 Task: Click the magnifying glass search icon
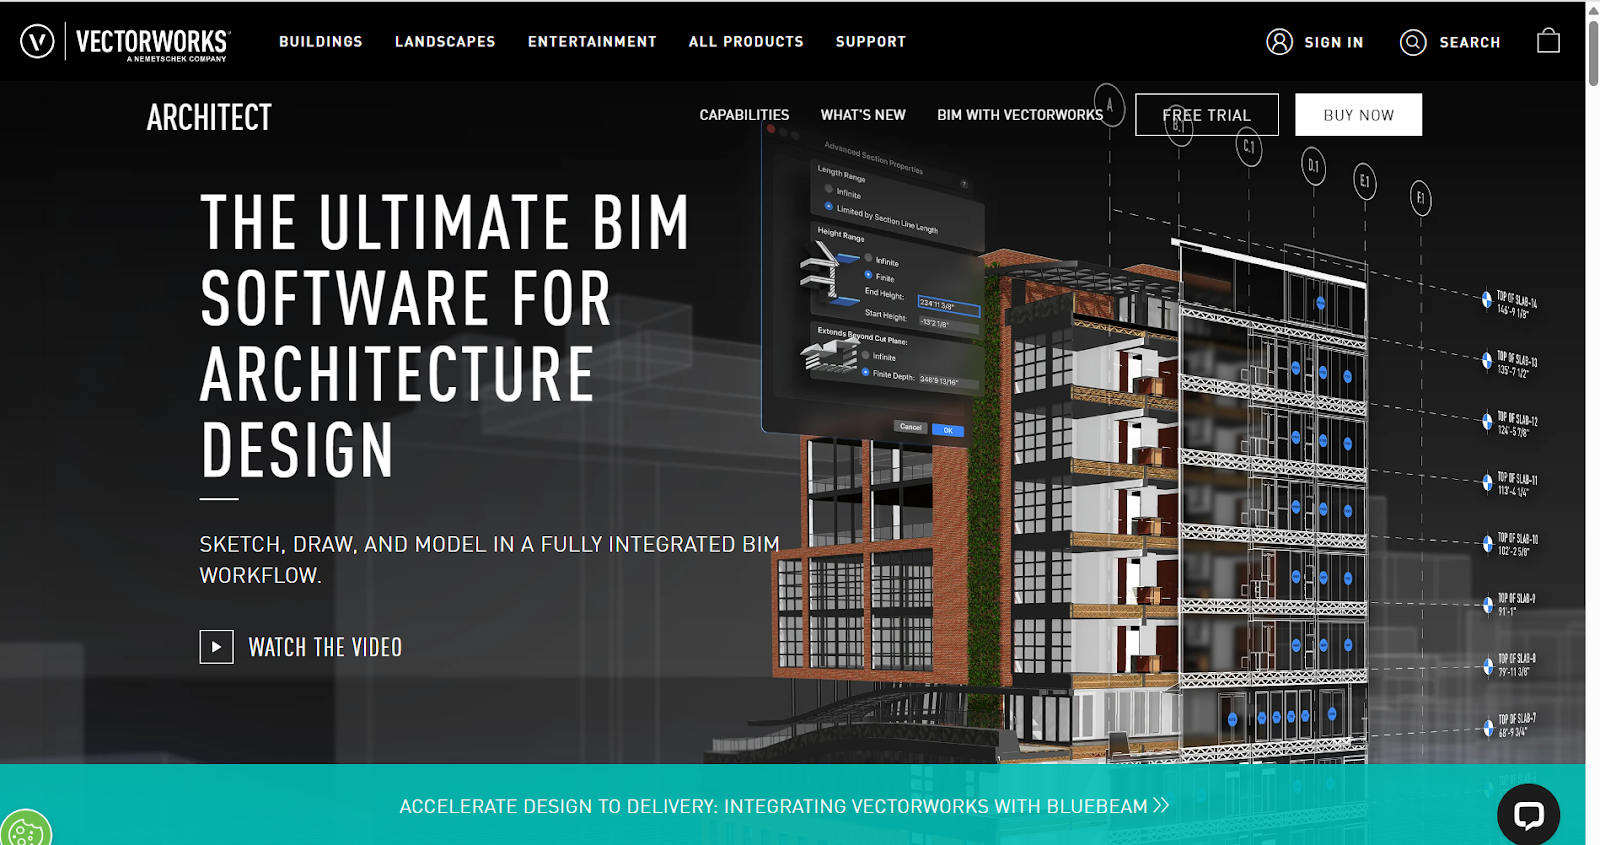[1413, 42]
